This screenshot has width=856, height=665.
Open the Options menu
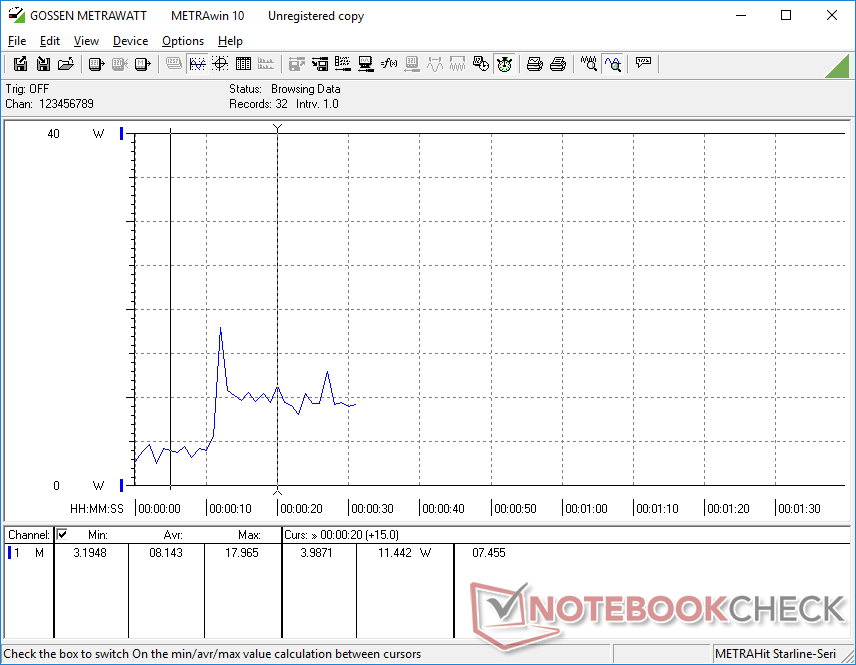point(183,41)
